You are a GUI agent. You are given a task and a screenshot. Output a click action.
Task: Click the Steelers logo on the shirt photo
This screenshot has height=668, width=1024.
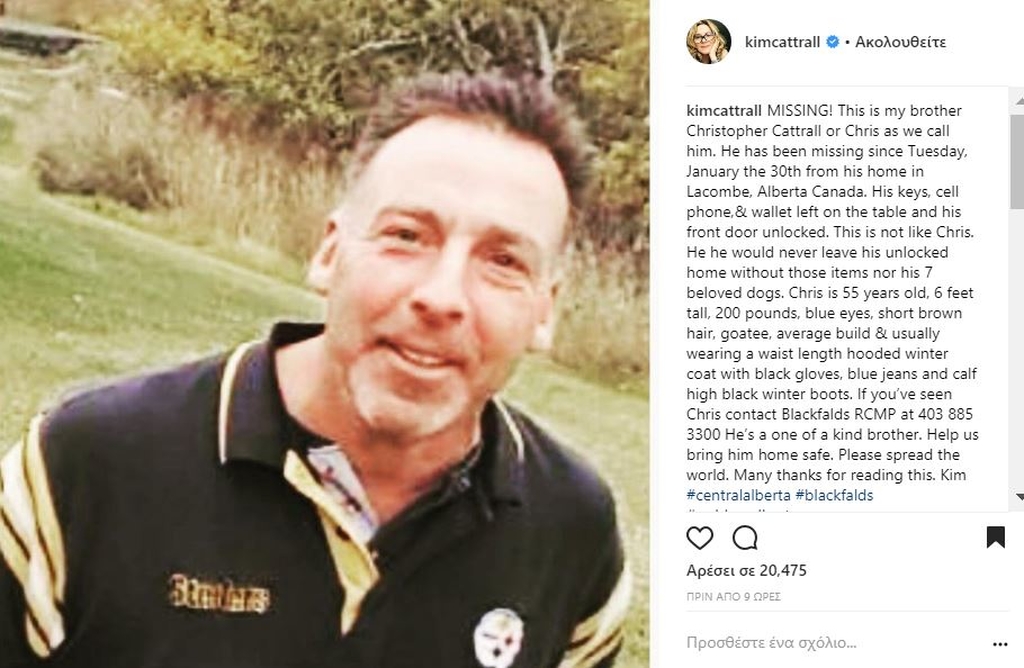pos(498,637)
